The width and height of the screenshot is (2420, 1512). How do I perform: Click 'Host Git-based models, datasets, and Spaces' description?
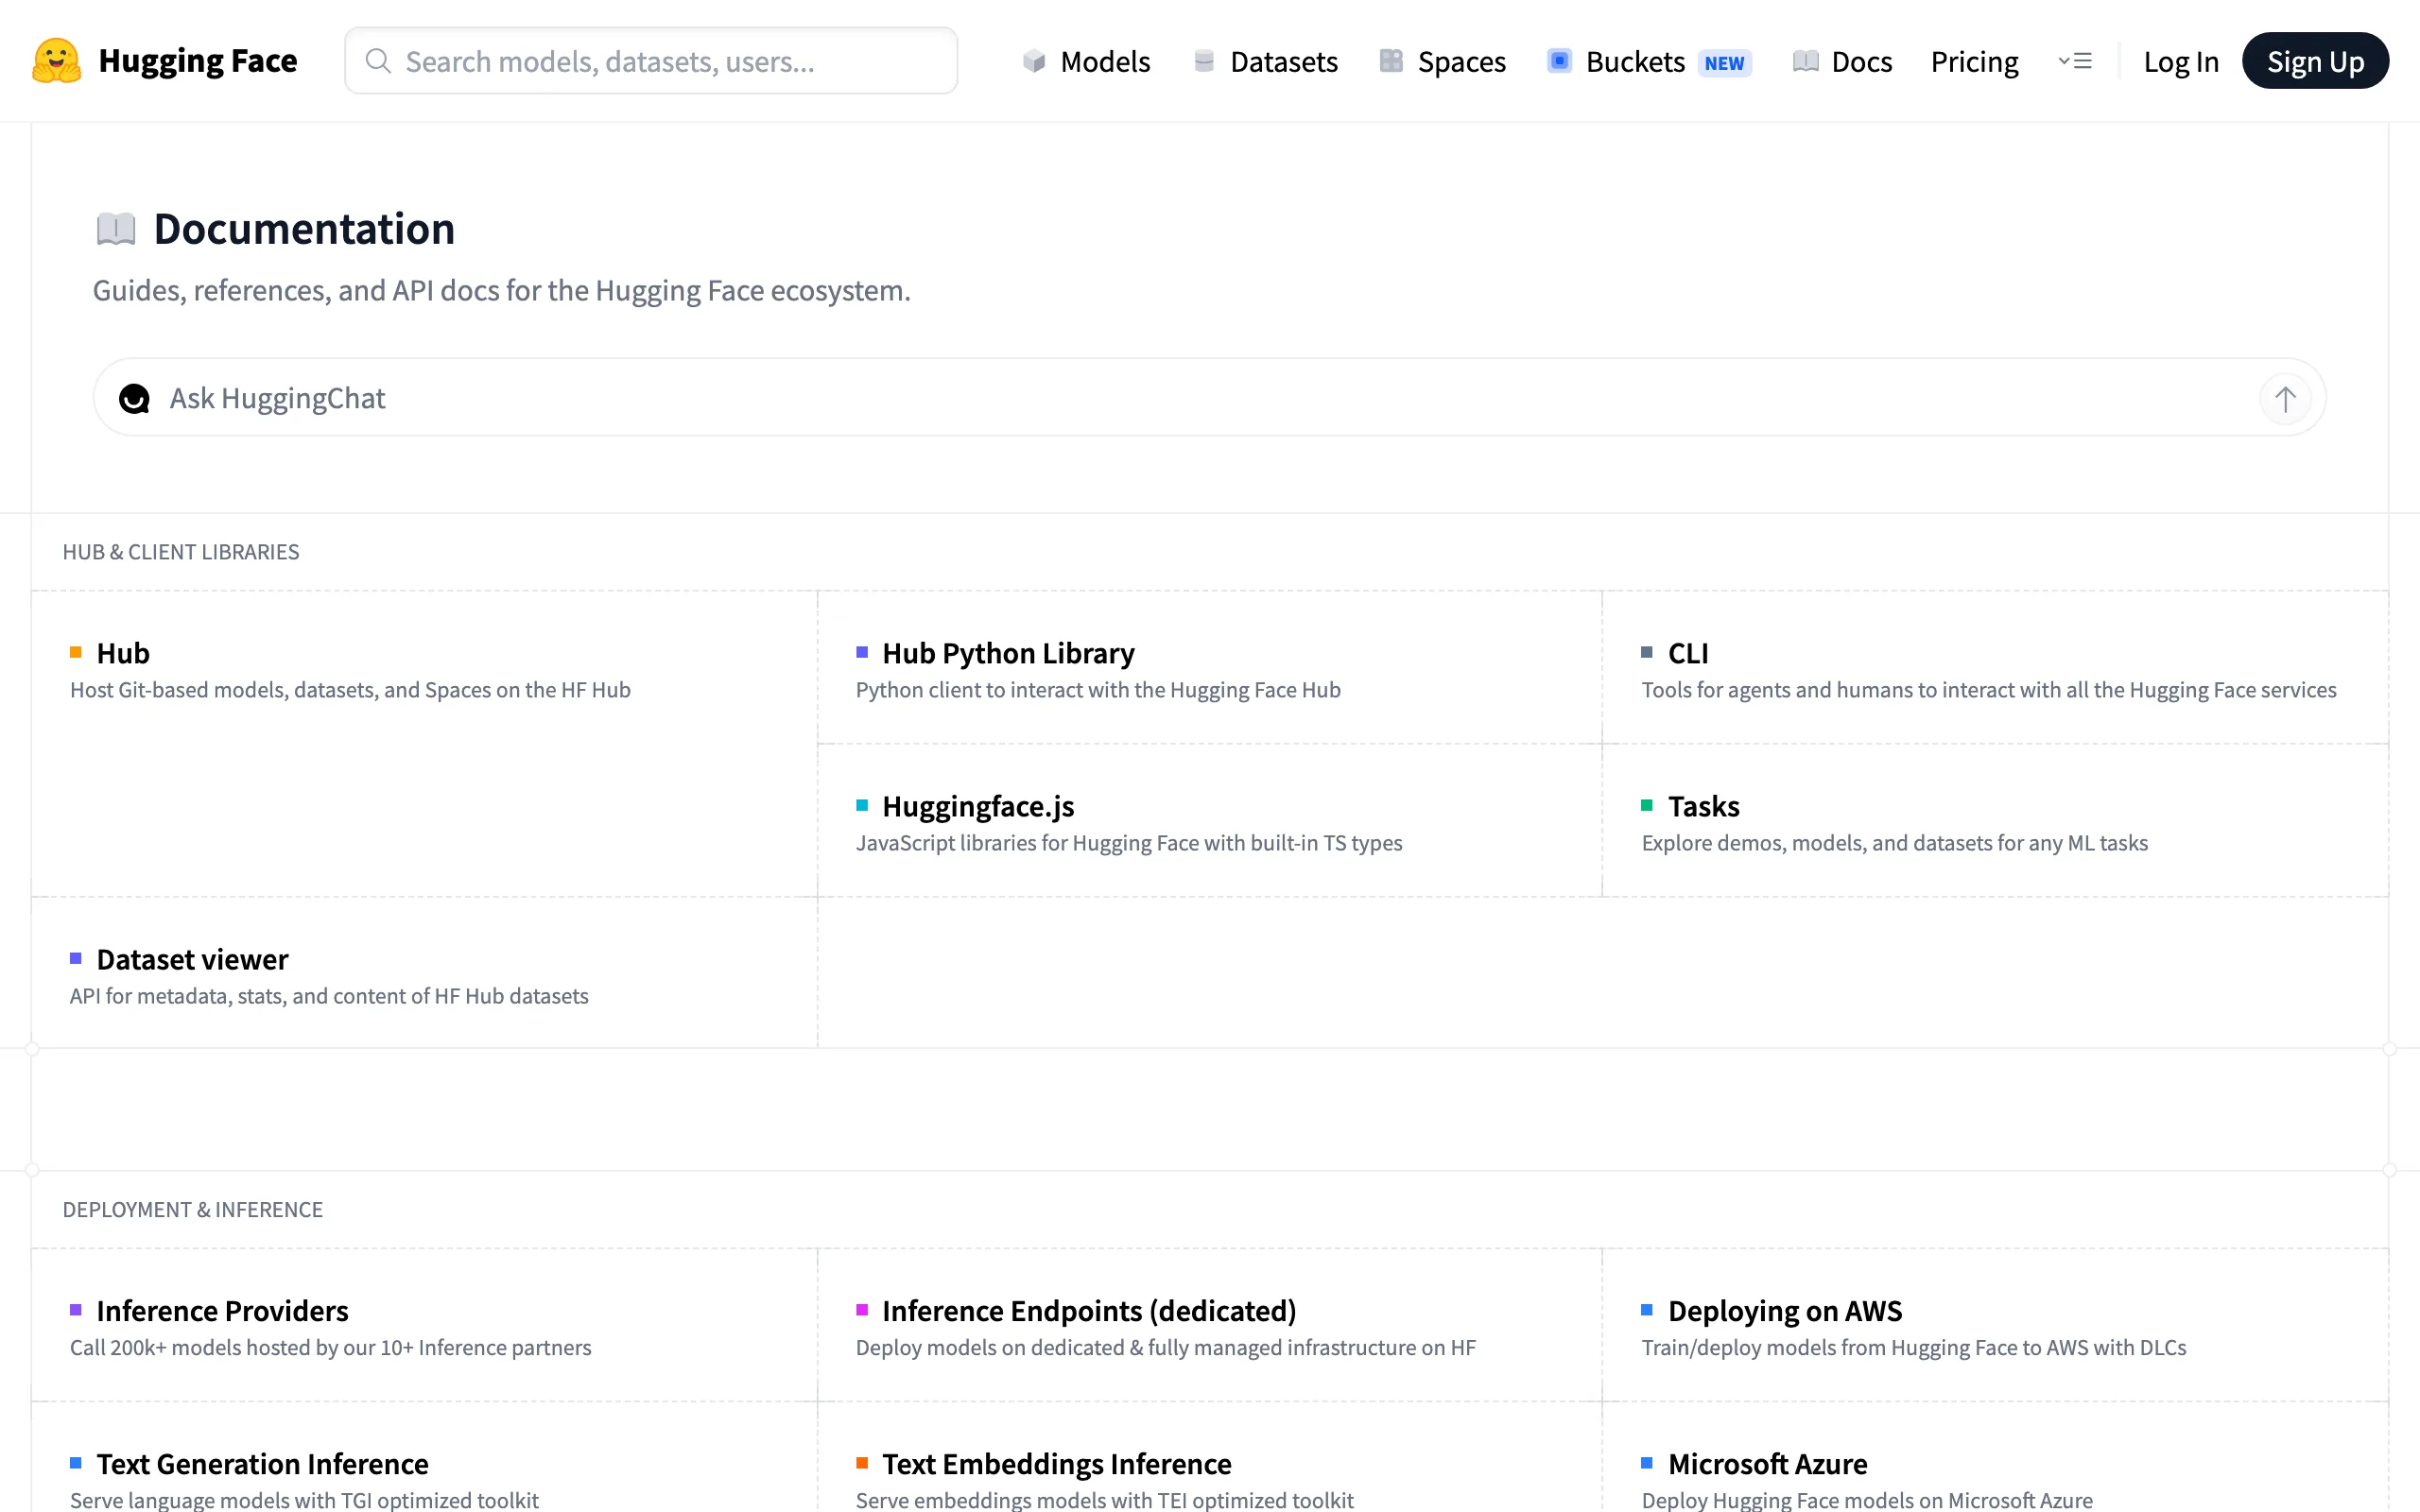pyautogui.click(x=350, y=690)
